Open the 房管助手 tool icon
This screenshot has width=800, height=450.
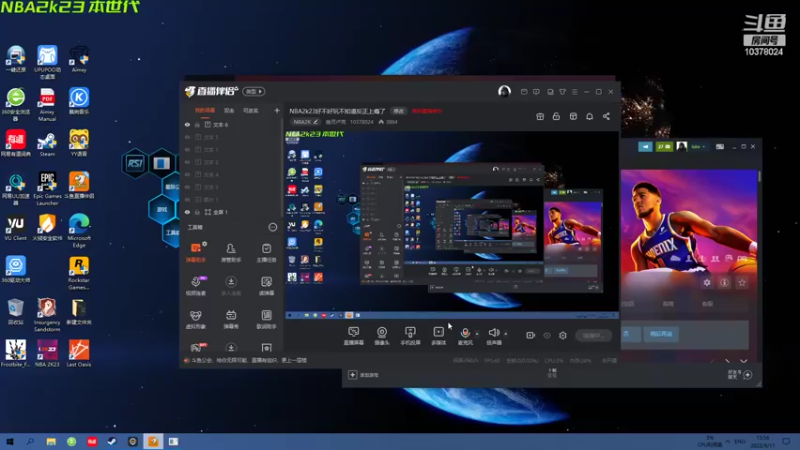(x=231, y=252)
